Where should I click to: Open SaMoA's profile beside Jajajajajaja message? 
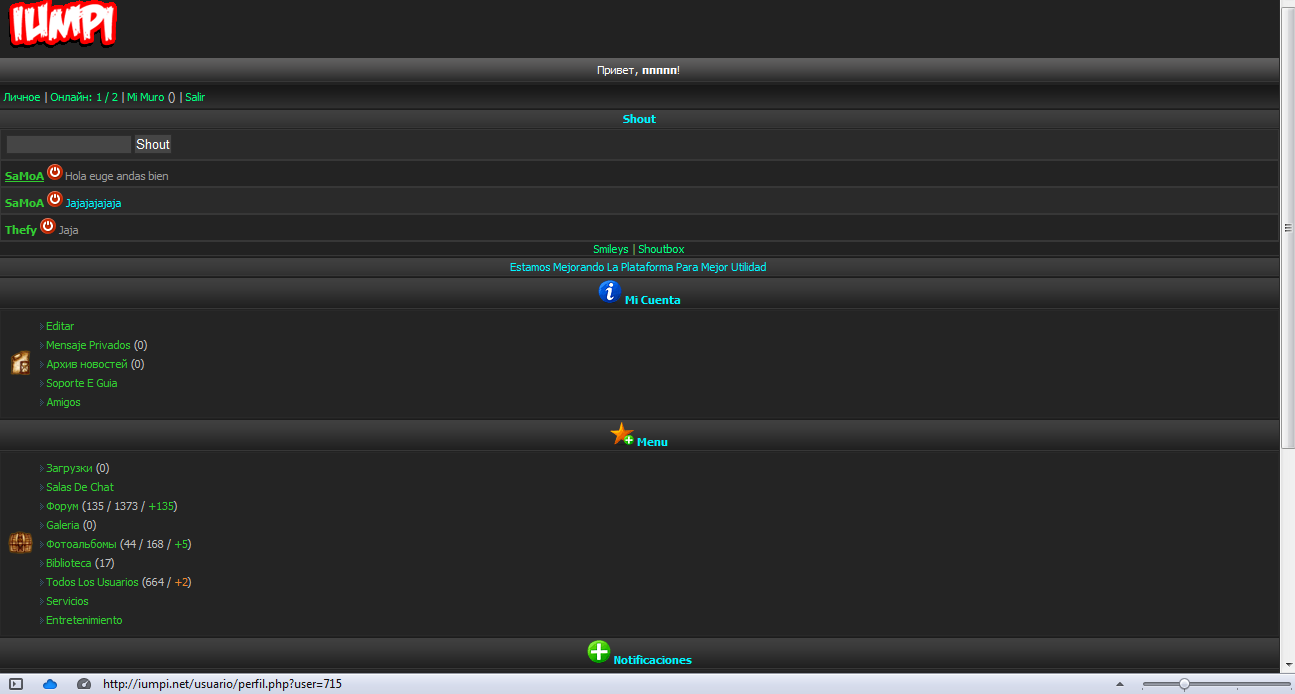pos(24,203)
